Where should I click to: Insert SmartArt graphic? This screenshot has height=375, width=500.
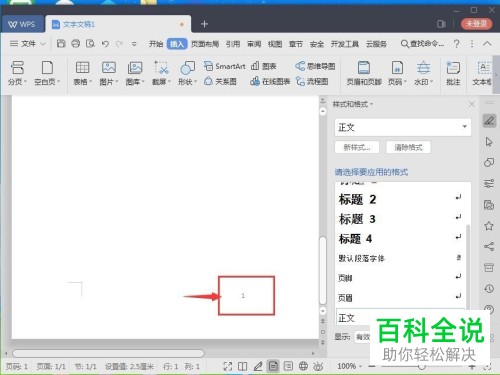pos(224,66)
